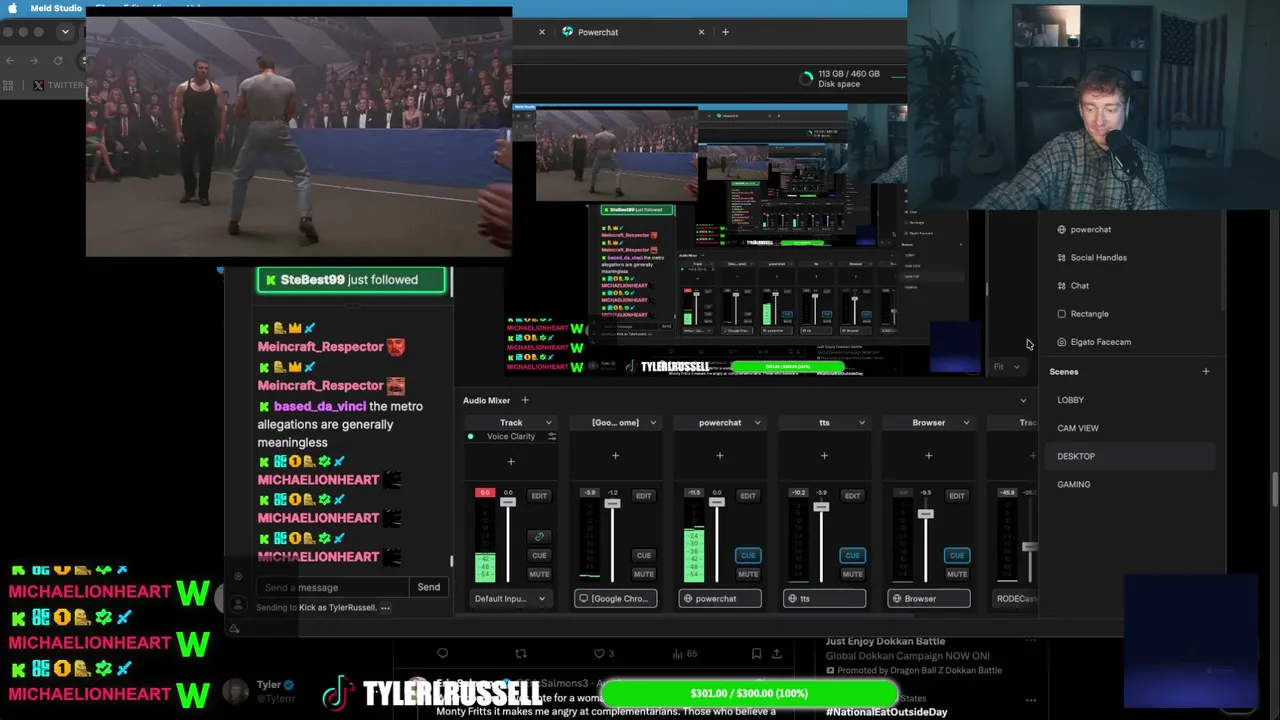Click EDIT on the tts channel
The height and width of the screenshot is (720, 1280).
(x=852, y=496)
